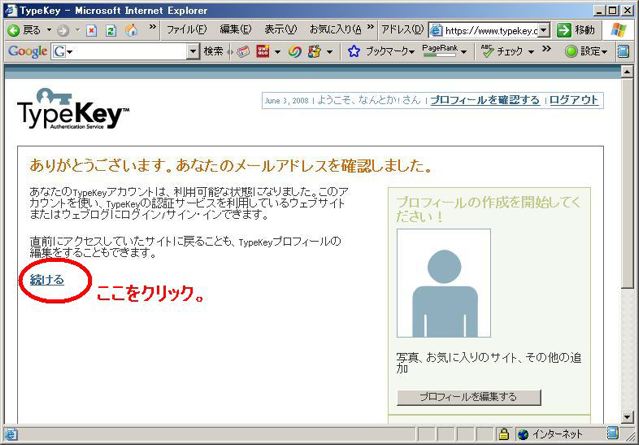Click the multicolor swirl toolbar icon

tap(295, 51)
